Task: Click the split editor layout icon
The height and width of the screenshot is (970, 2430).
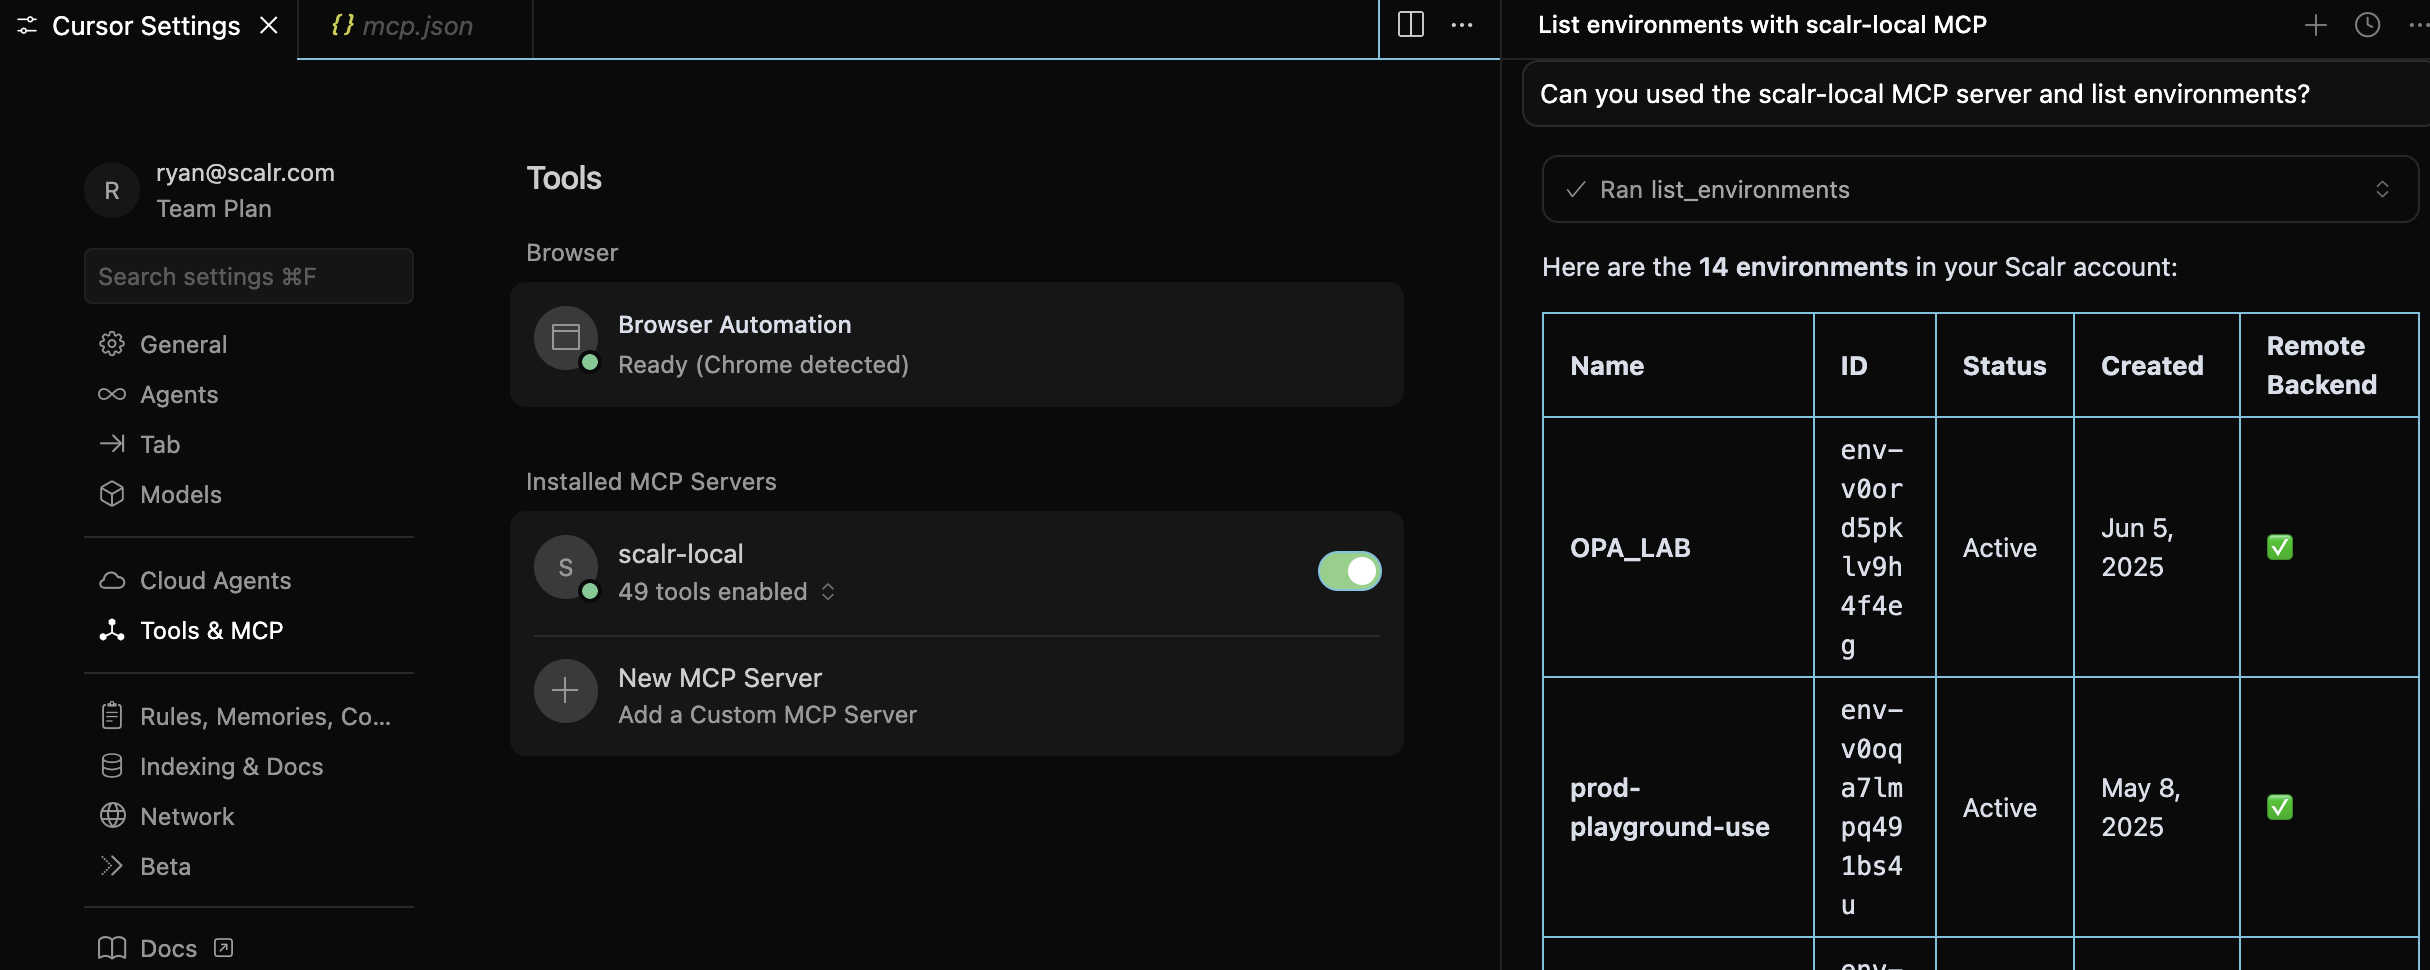Action: [x=1411, y=25]
